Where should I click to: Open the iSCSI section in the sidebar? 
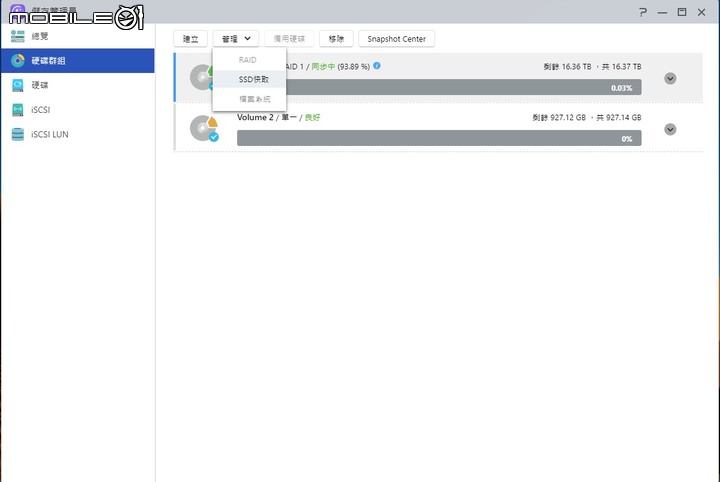[x=77, y=110]
